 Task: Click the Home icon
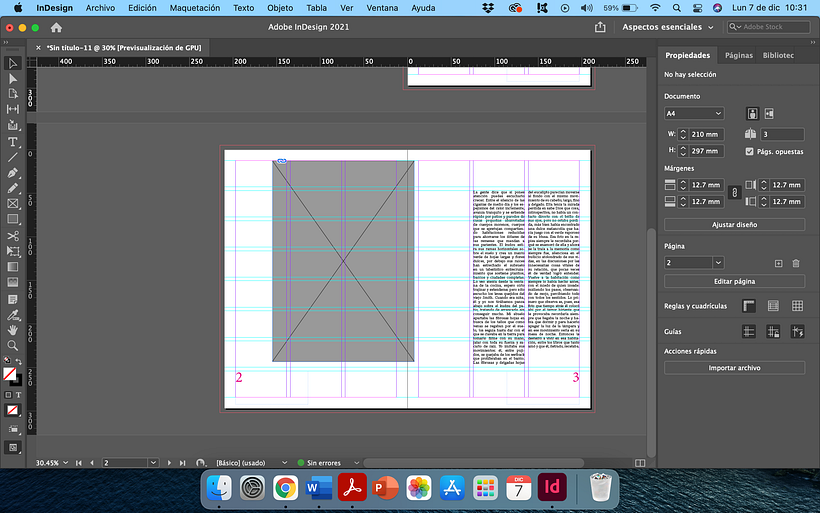coord(56,27)
